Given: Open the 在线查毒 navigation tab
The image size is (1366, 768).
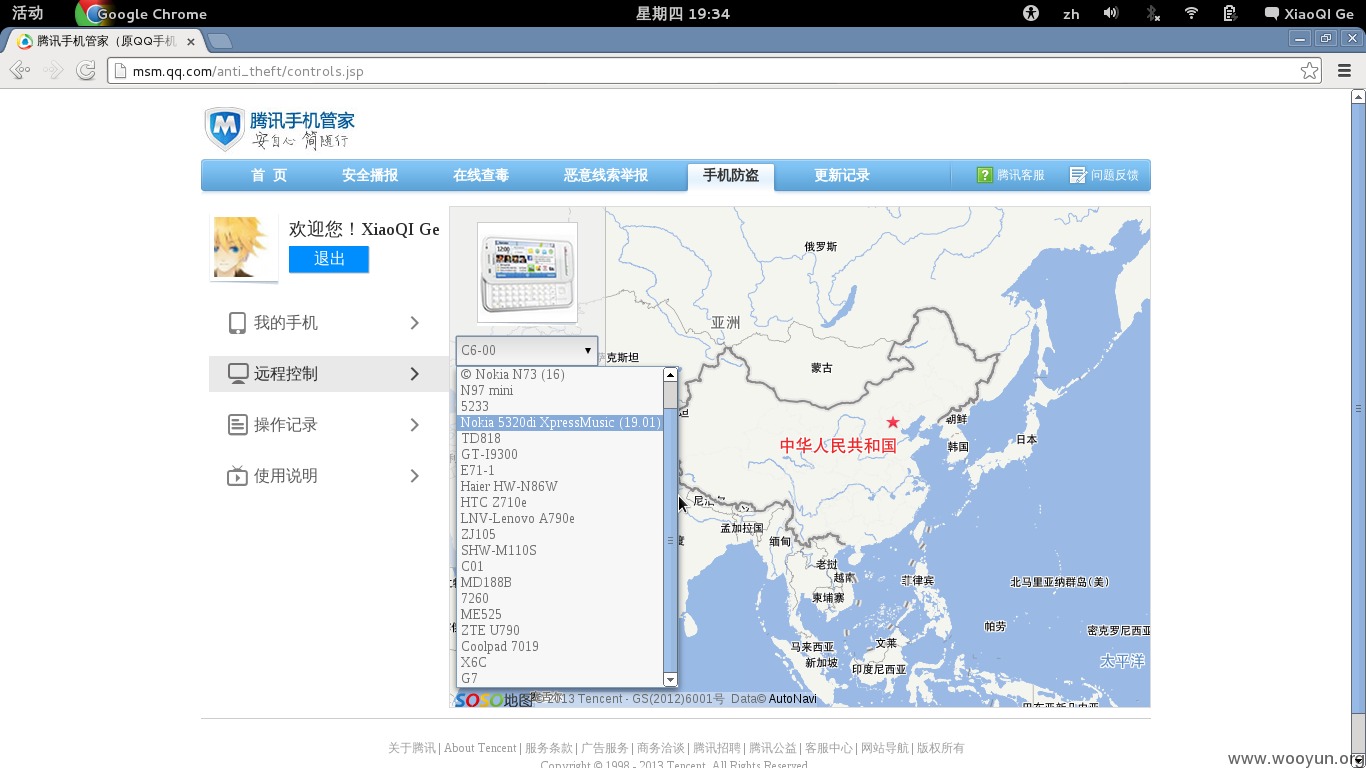Looking at the screenshot, I should pos(481,175).
